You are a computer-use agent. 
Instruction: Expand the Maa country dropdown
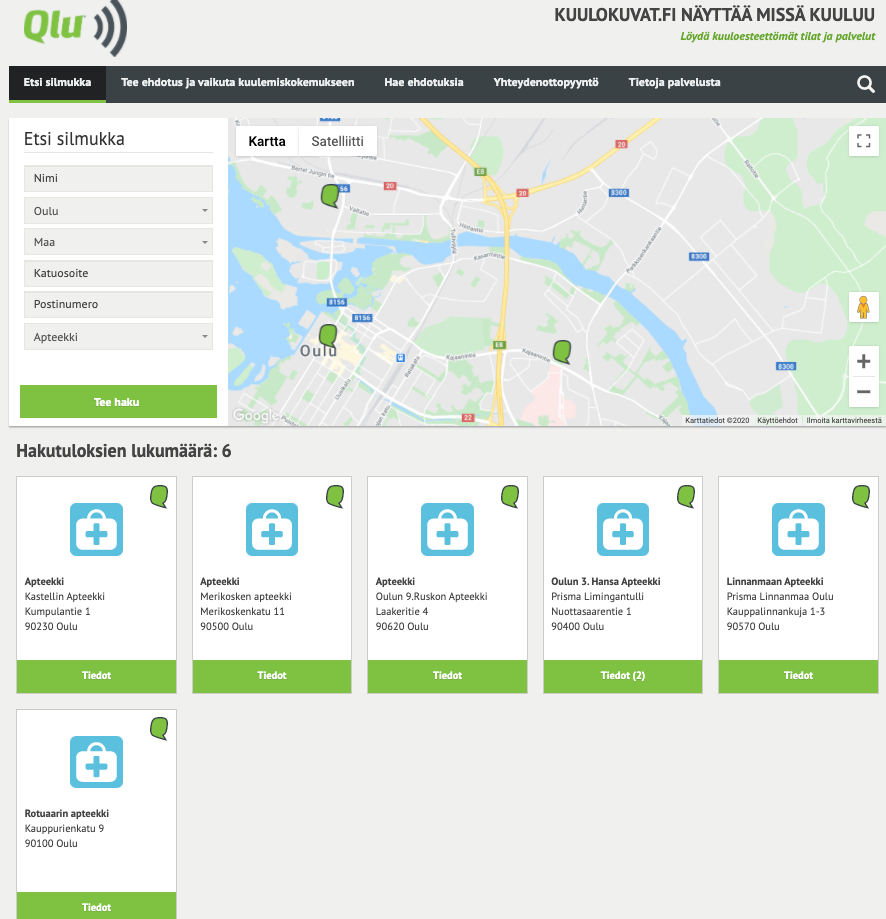pyautogui.click(x=118, y=242)
